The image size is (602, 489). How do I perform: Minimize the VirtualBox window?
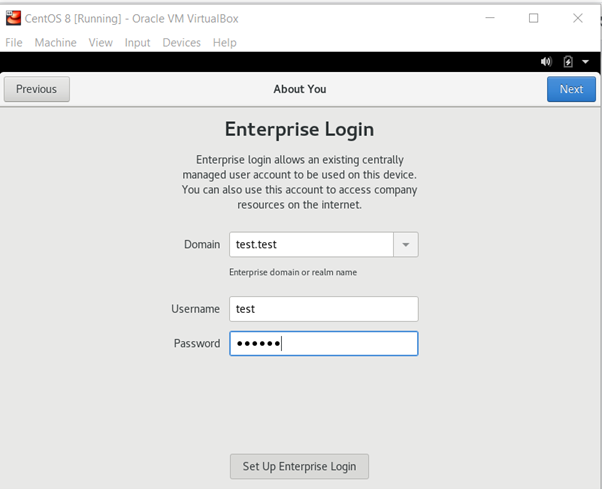click(x=489, y=18)
